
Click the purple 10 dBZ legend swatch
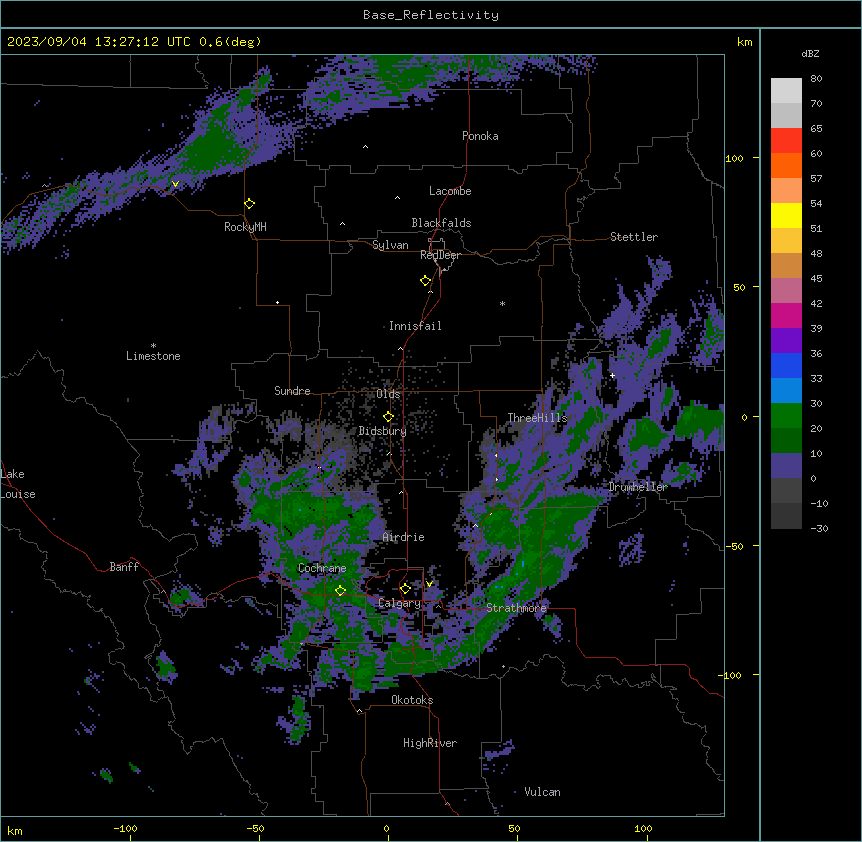[786, 466]
